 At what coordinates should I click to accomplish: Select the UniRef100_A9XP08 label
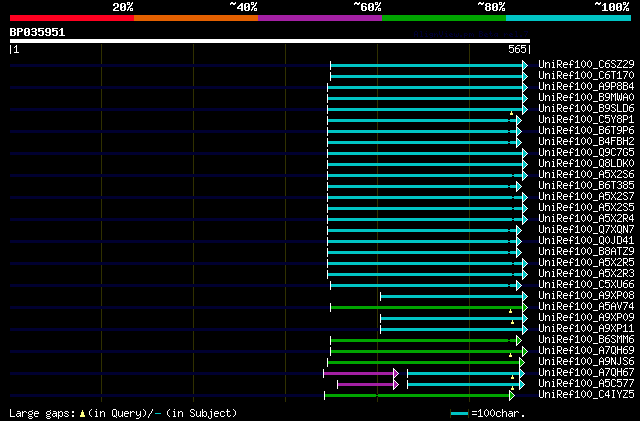586,296
